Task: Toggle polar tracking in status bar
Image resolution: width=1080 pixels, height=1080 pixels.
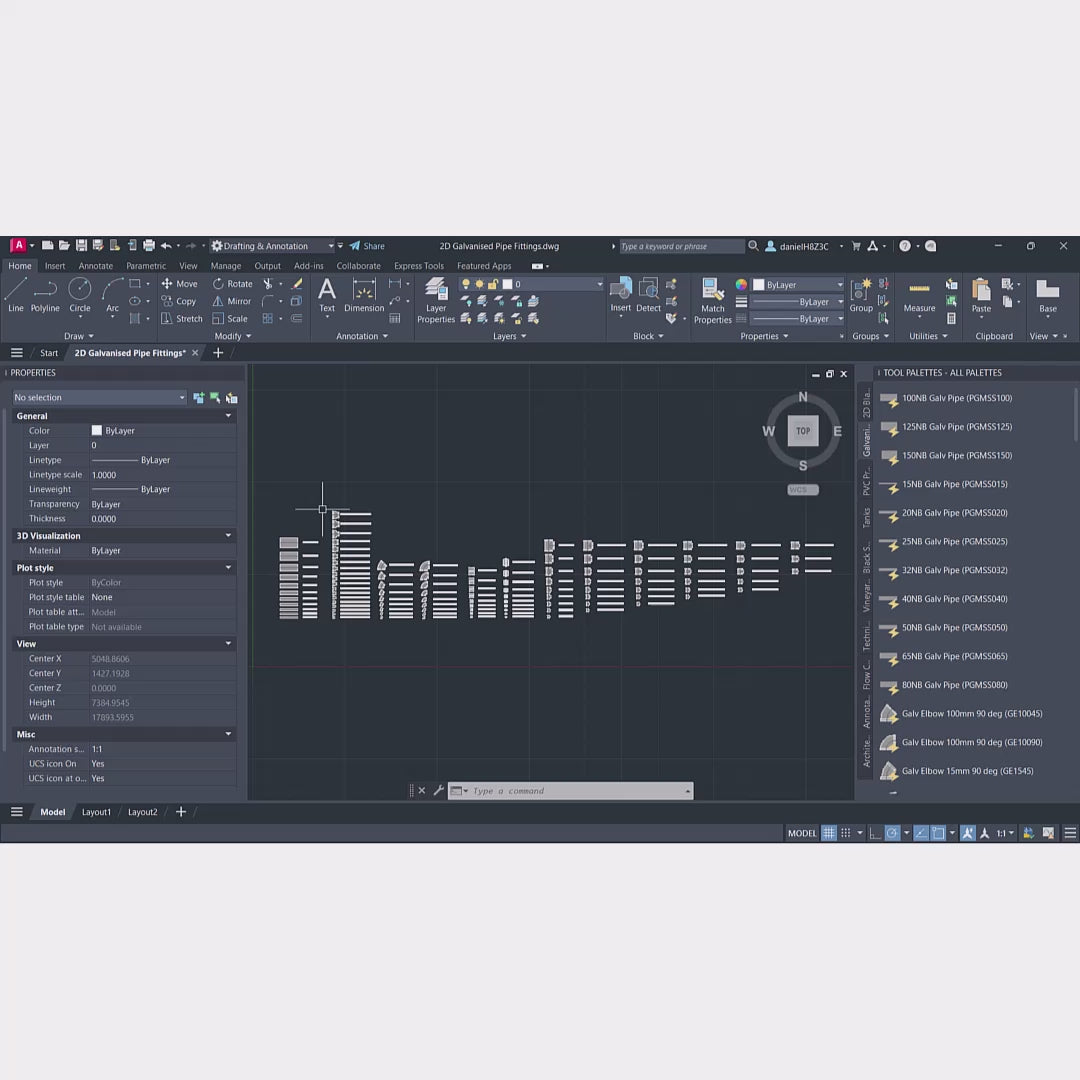Action: pyautogui.click(x=890, y=833)
